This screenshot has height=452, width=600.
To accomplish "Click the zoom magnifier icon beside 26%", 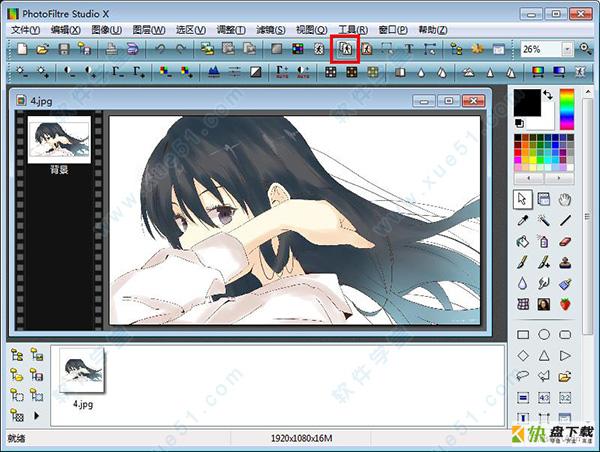I will pos(585,49).
